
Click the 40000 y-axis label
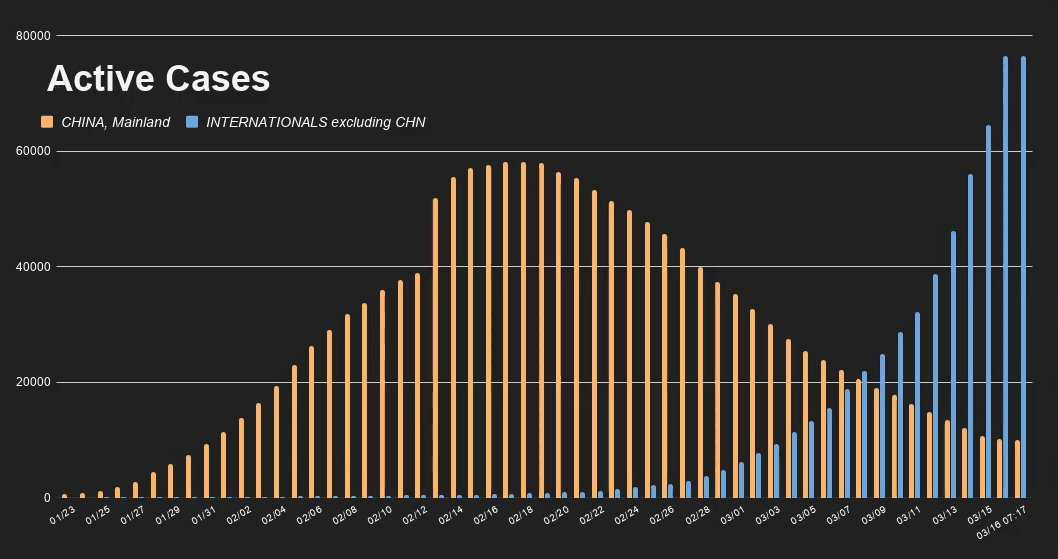tap(34, 267)
